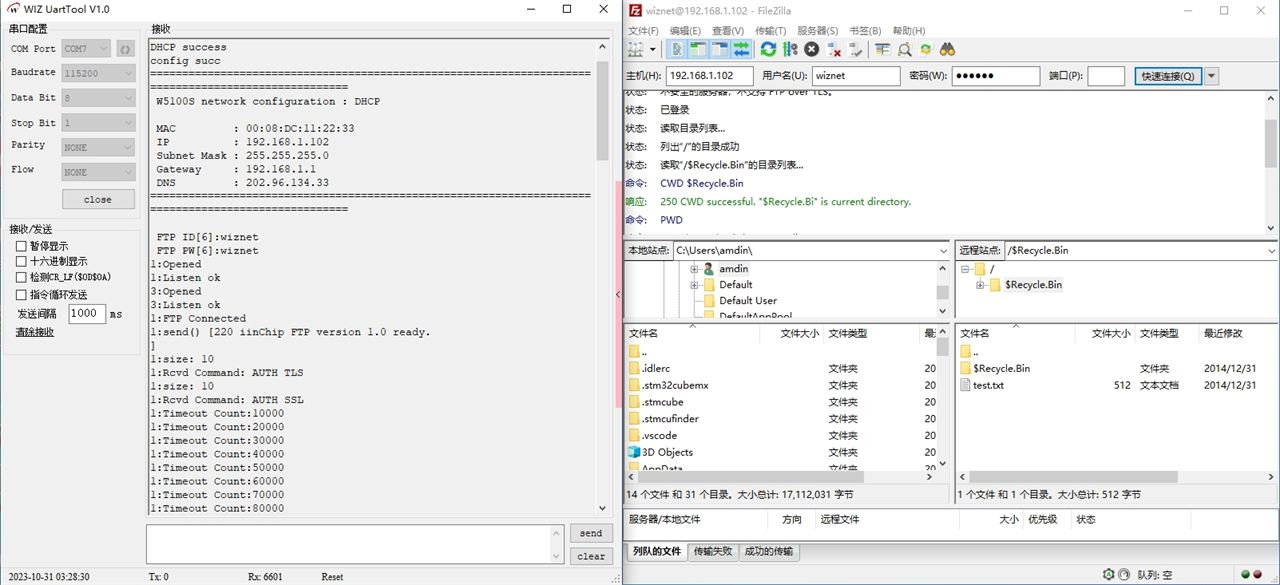Enable 暂停显示 checkbox in UartTool
This screenshot has height=585, width=1280.
21,246
